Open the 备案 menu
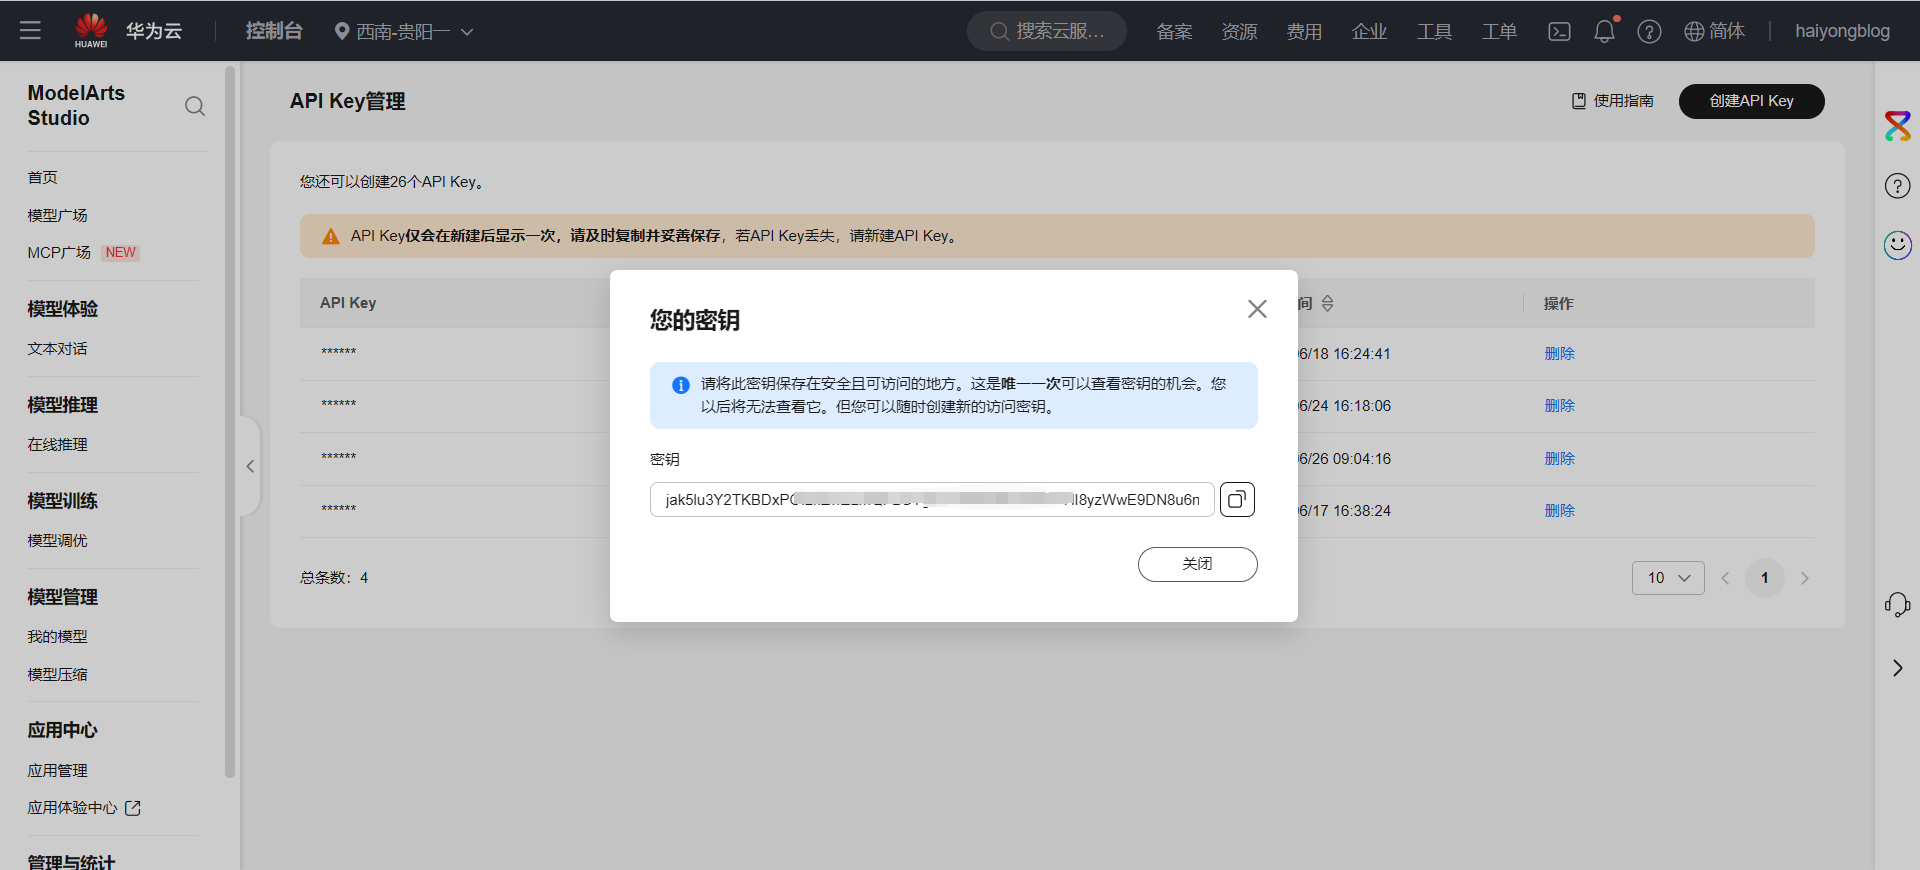 [x=1174, y=32]
